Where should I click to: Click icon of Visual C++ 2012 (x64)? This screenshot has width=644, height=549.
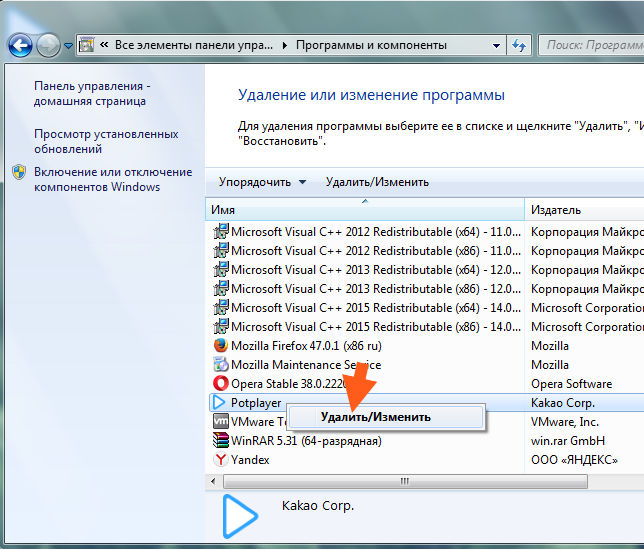[x=221, y=232]
